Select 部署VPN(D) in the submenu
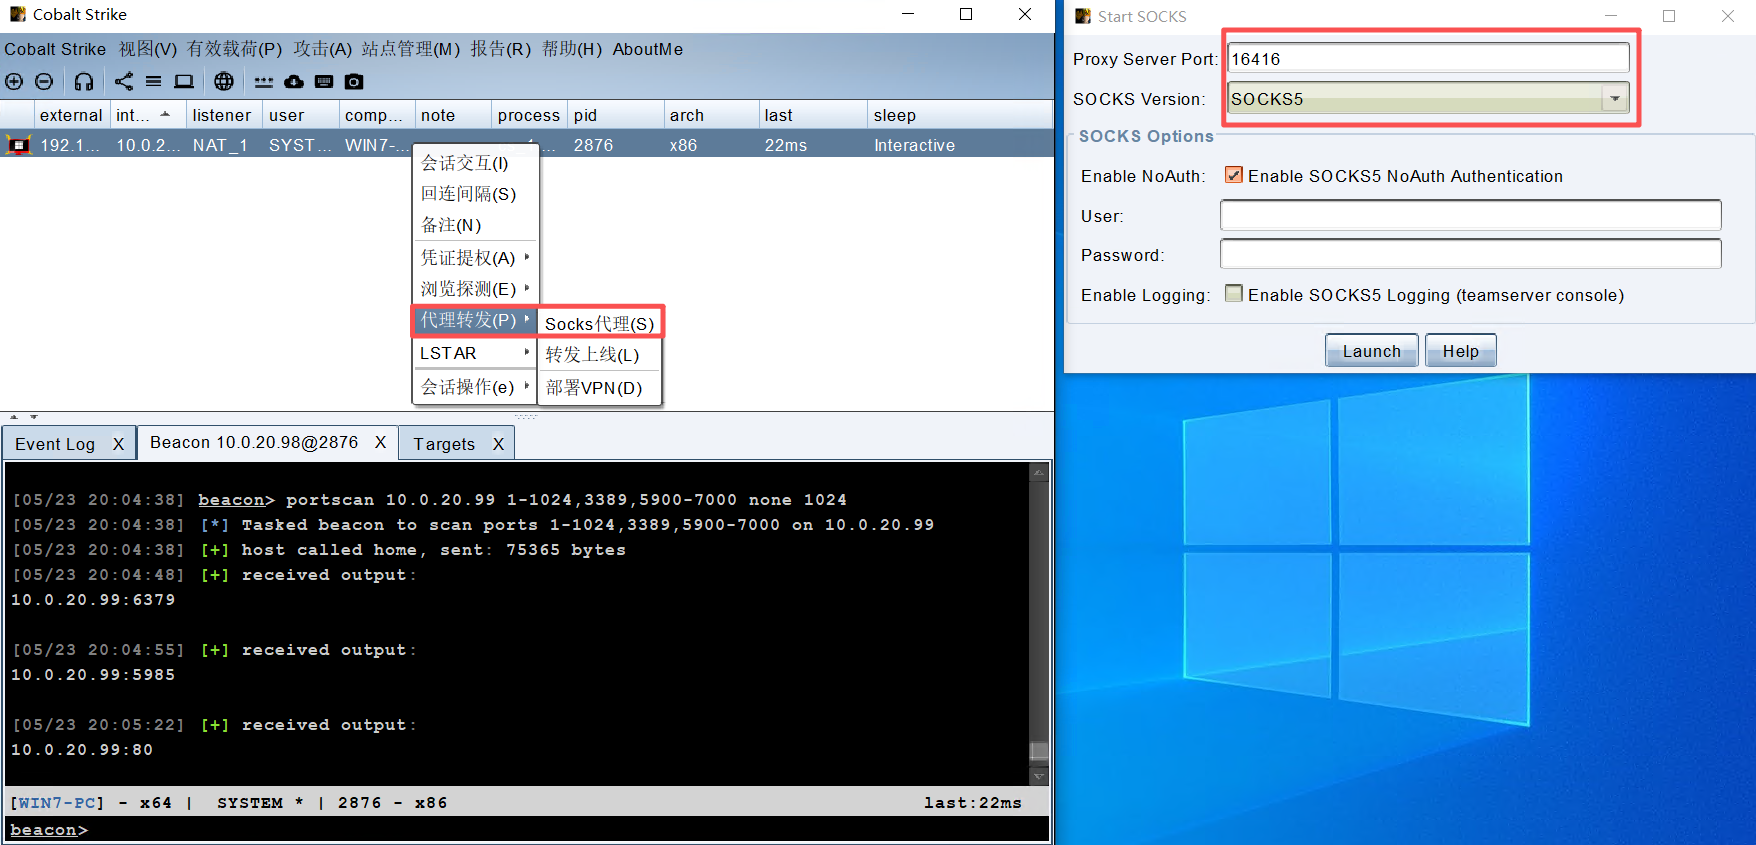 pos(600,388)
